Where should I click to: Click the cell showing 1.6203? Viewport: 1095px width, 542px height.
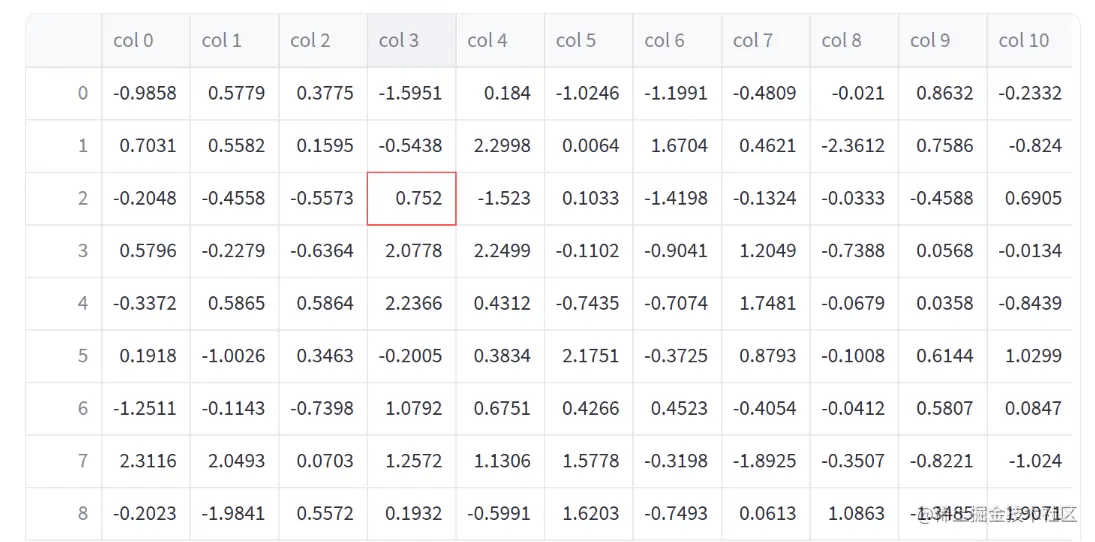click(589, 514)
